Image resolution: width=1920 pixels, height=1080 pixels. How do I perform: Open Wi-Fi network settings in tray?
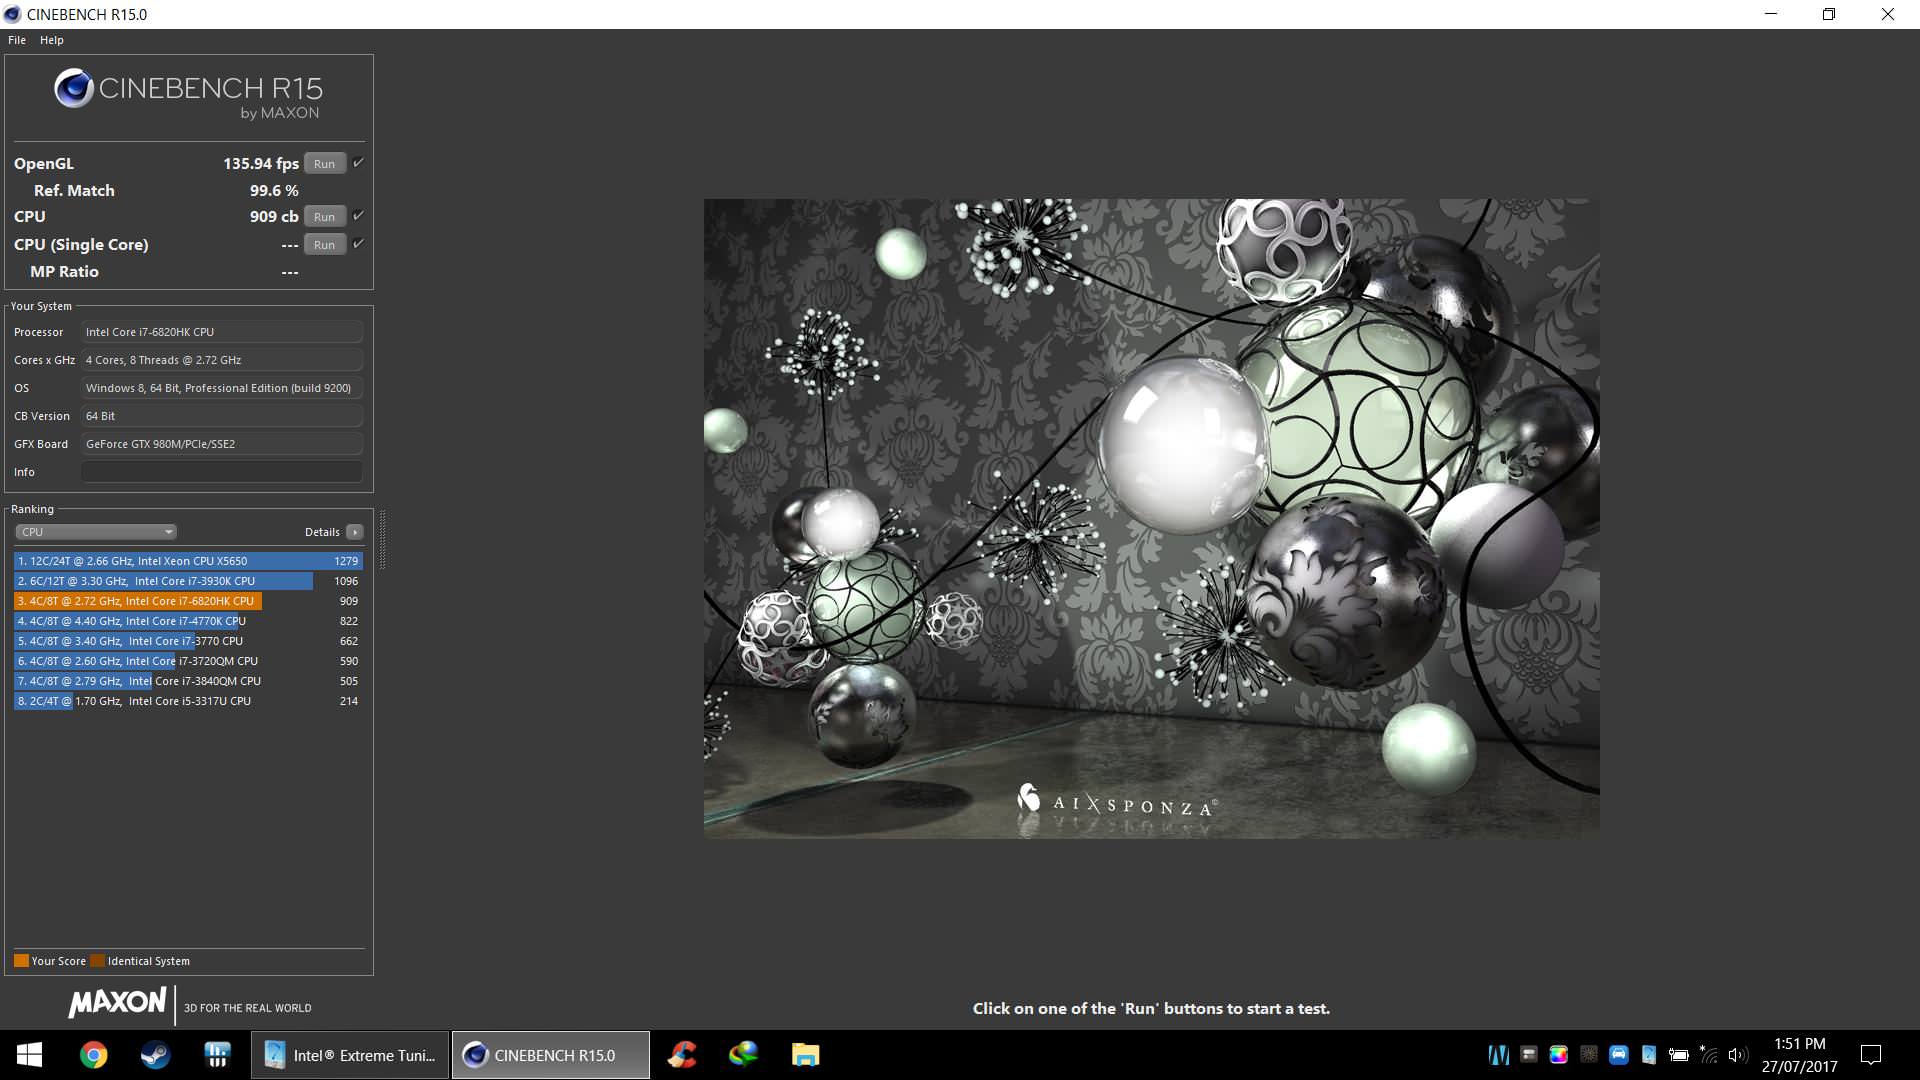tap(1708, 1055)
